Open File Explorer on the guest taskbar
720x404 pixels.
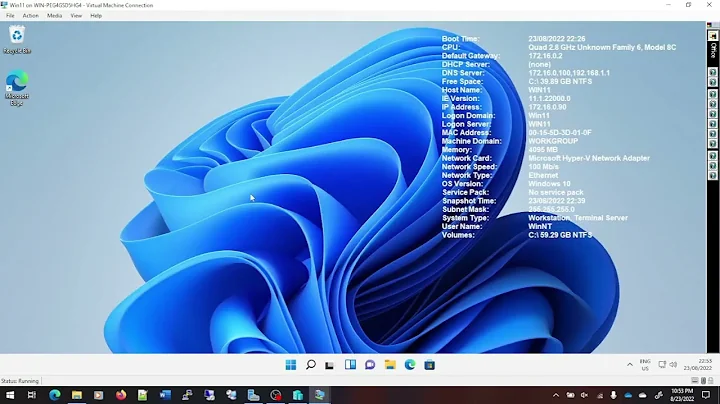coord(390,365)
